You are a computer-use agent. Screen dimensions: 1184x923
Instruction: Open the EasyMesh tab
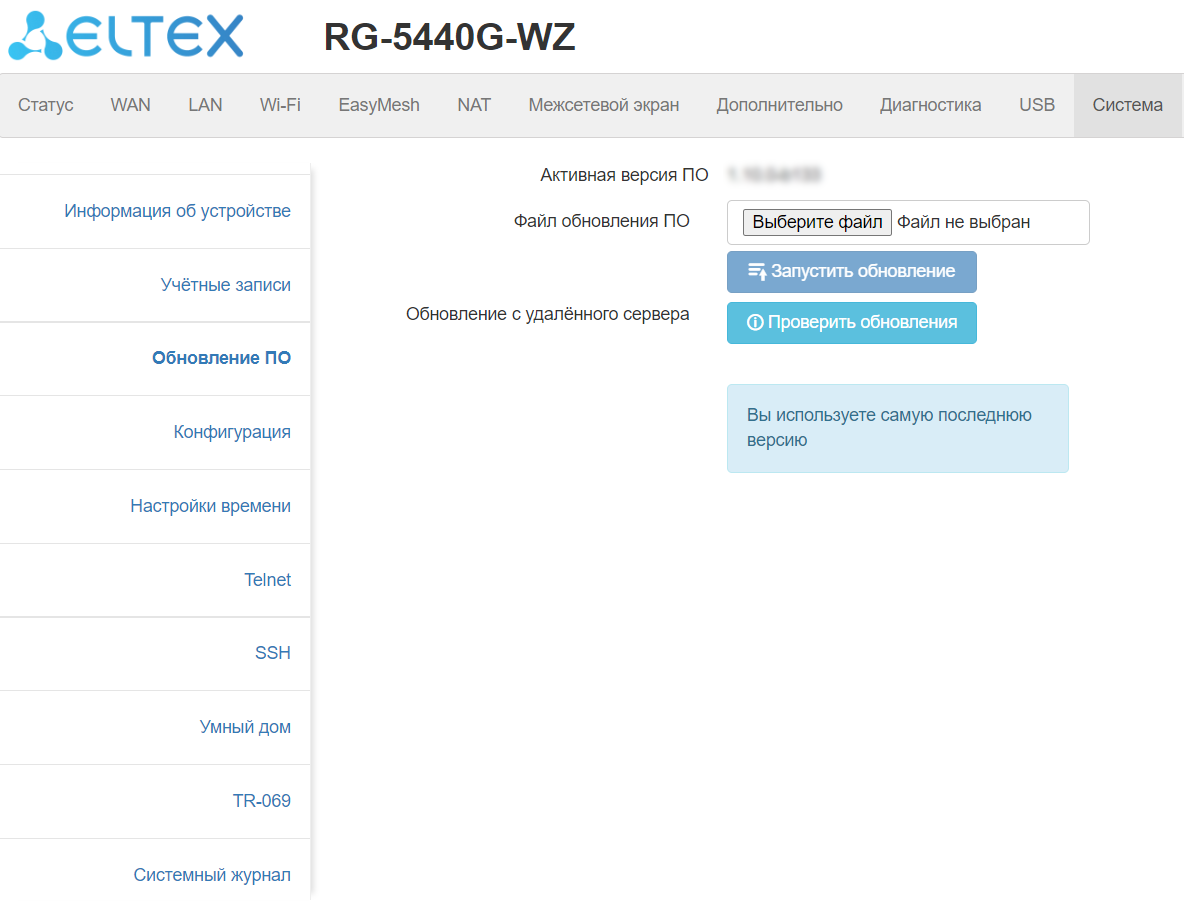coord(379,105)
